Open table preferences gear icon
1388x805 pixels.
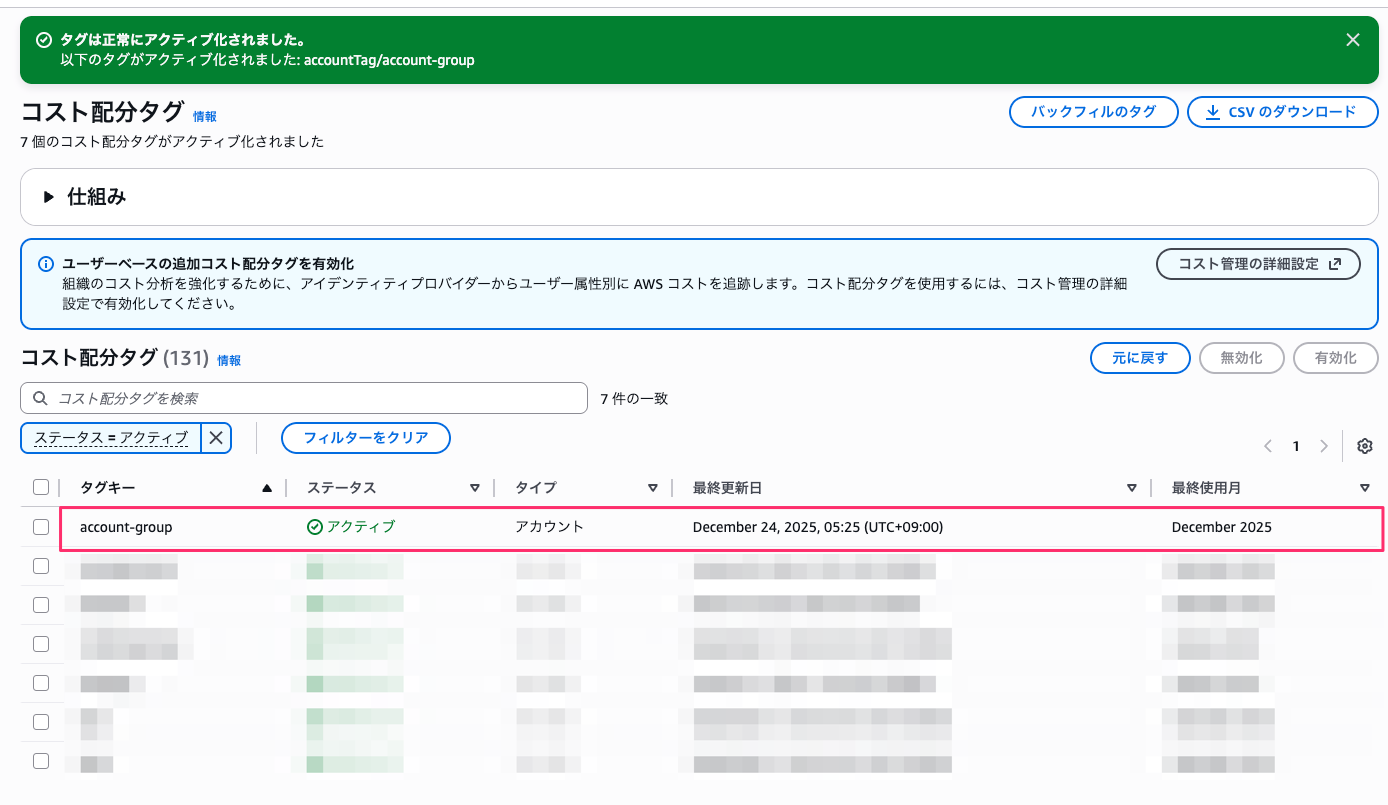tap(1364, 446)
